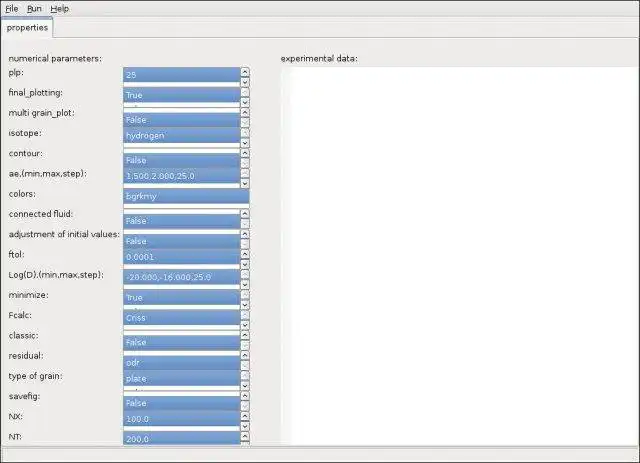This screenshot has height=463, width=640.
Task: Select odr in the residual list
Action: tap(182, 363)
